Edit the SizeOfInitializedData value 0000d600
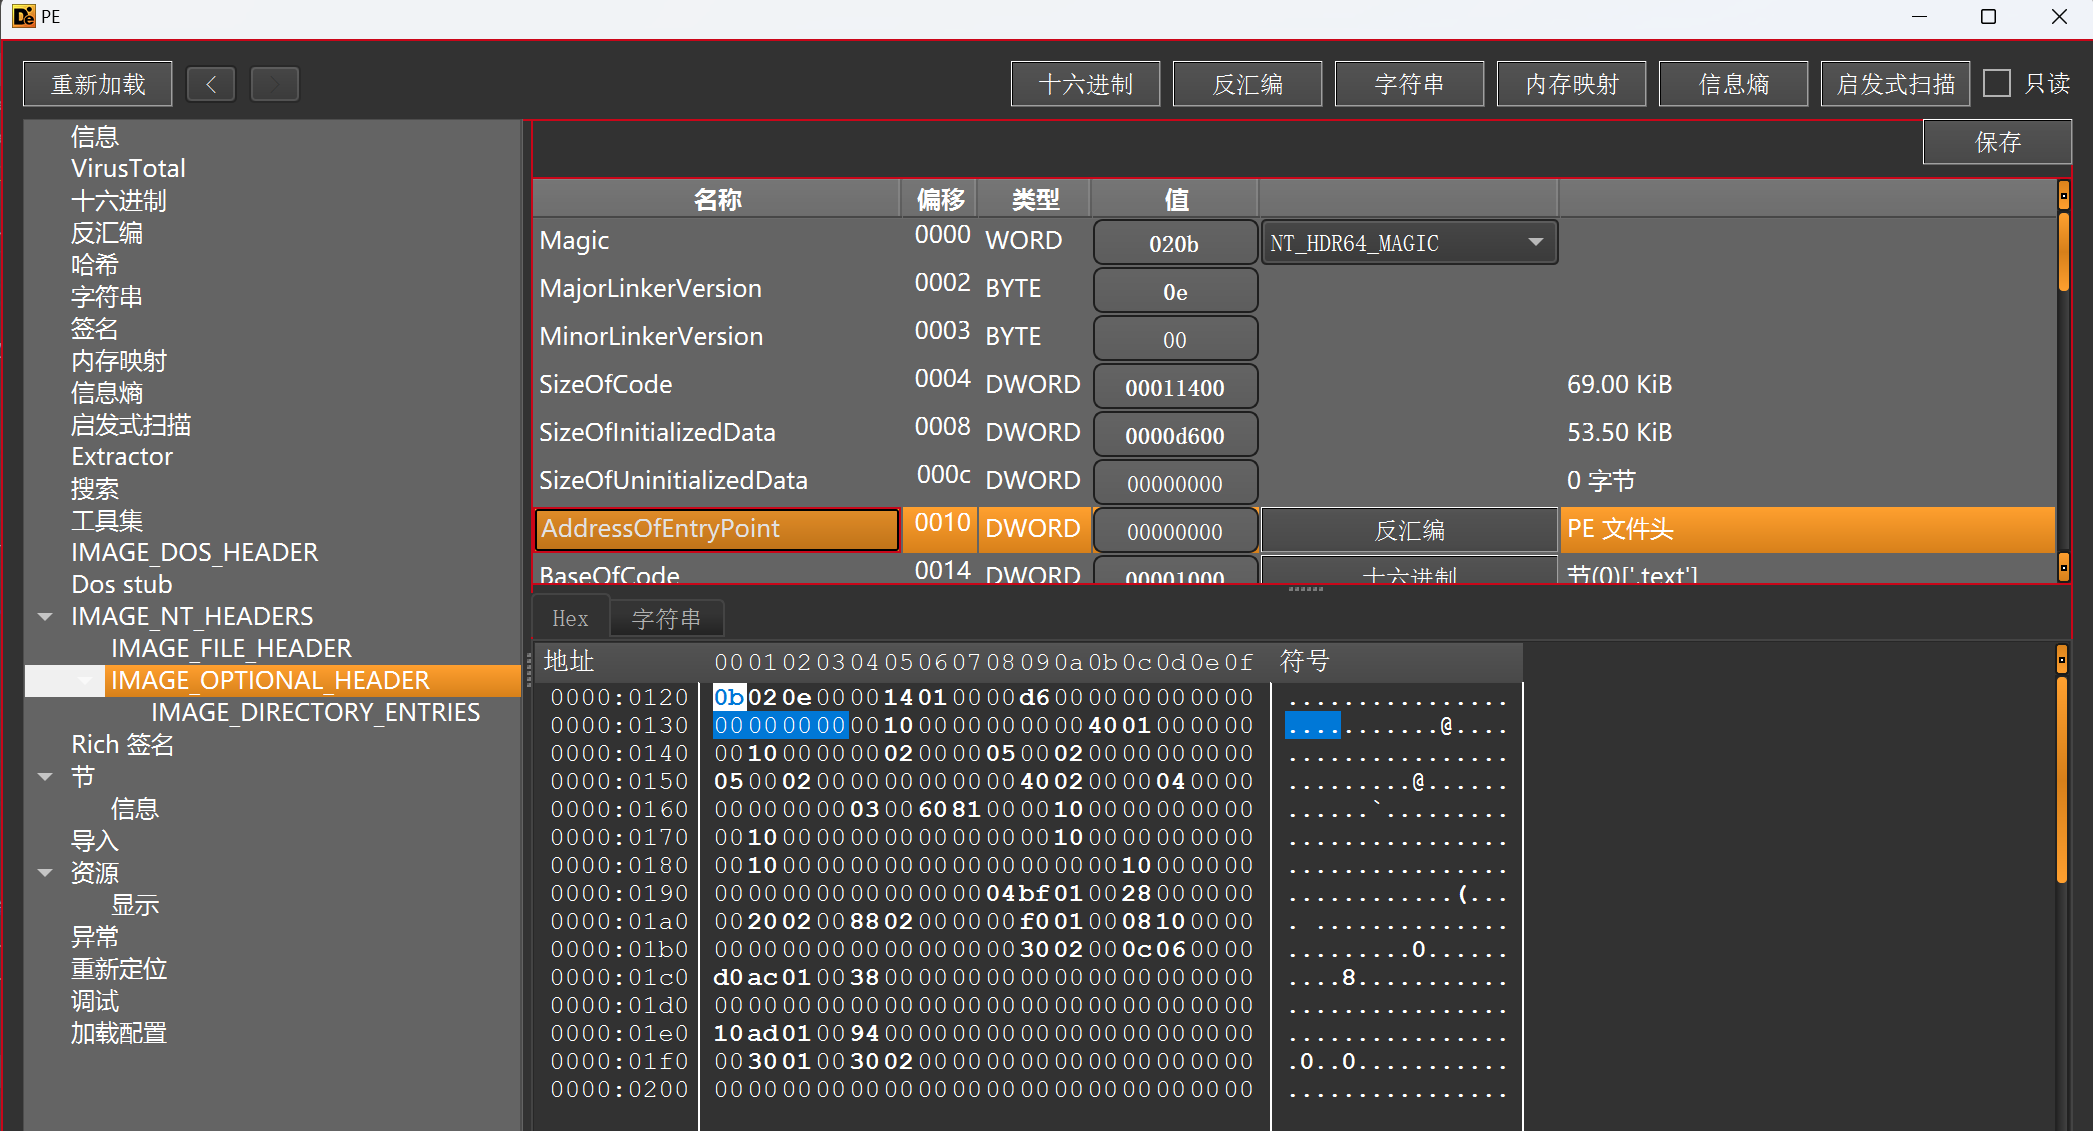This screenshot has width=2093, height=1131. pos(1175,435)
